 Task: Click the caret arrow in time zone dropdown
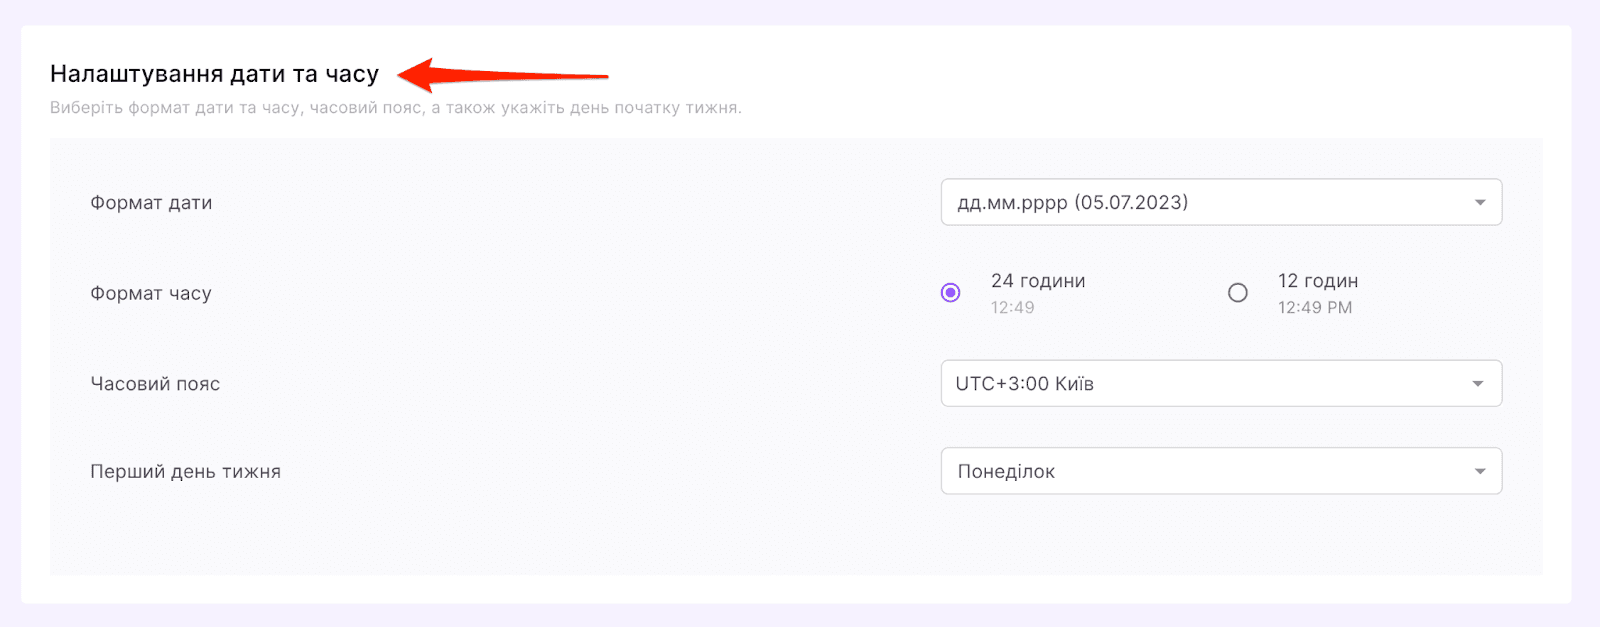coord(1478,384)
